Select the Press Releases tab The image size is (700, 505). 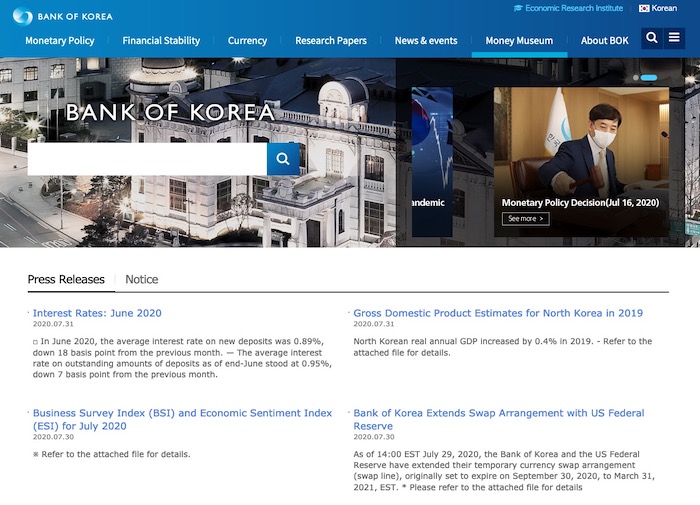tap(66, 280)
